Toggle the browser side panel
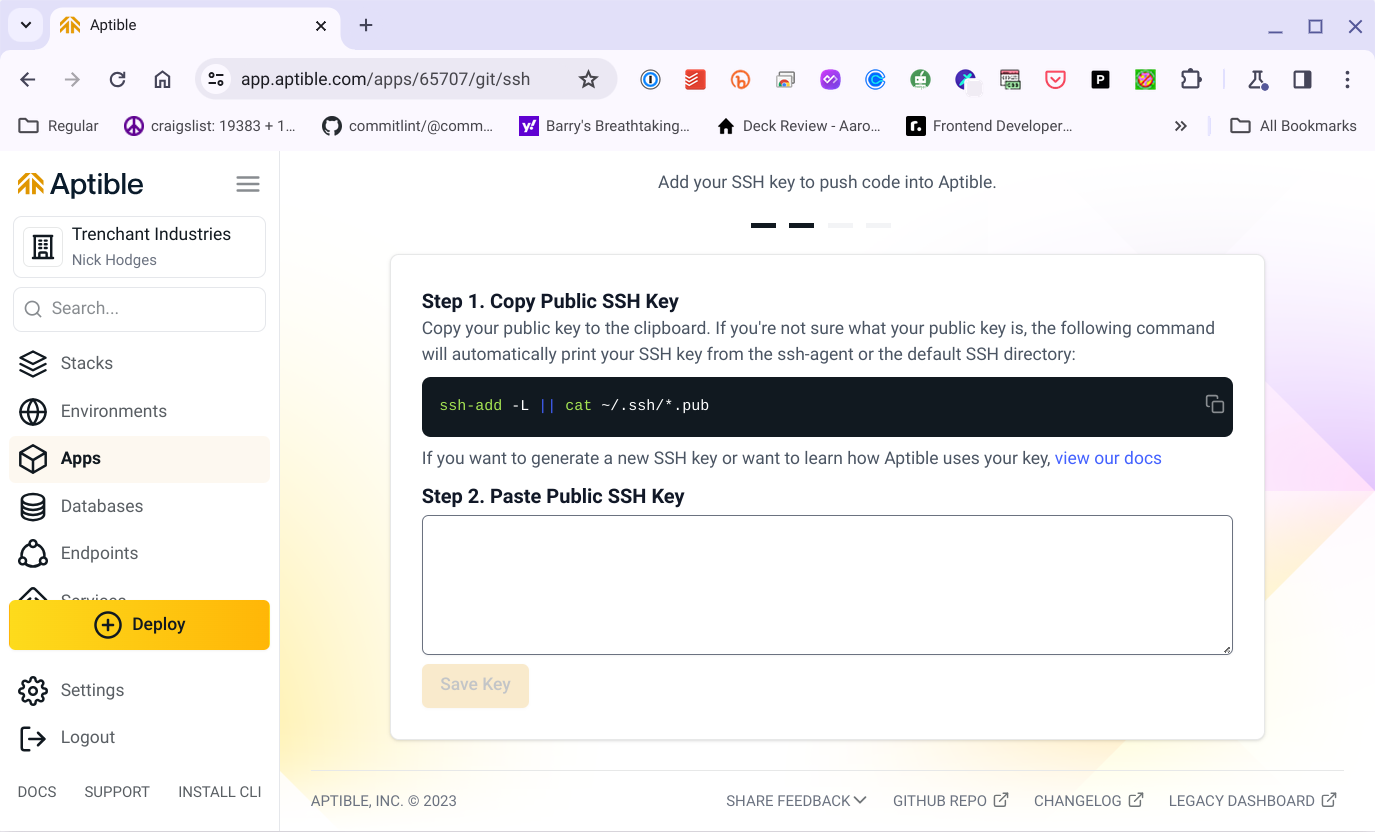This screenshot has width=1375, height=832. [1302, 80]
